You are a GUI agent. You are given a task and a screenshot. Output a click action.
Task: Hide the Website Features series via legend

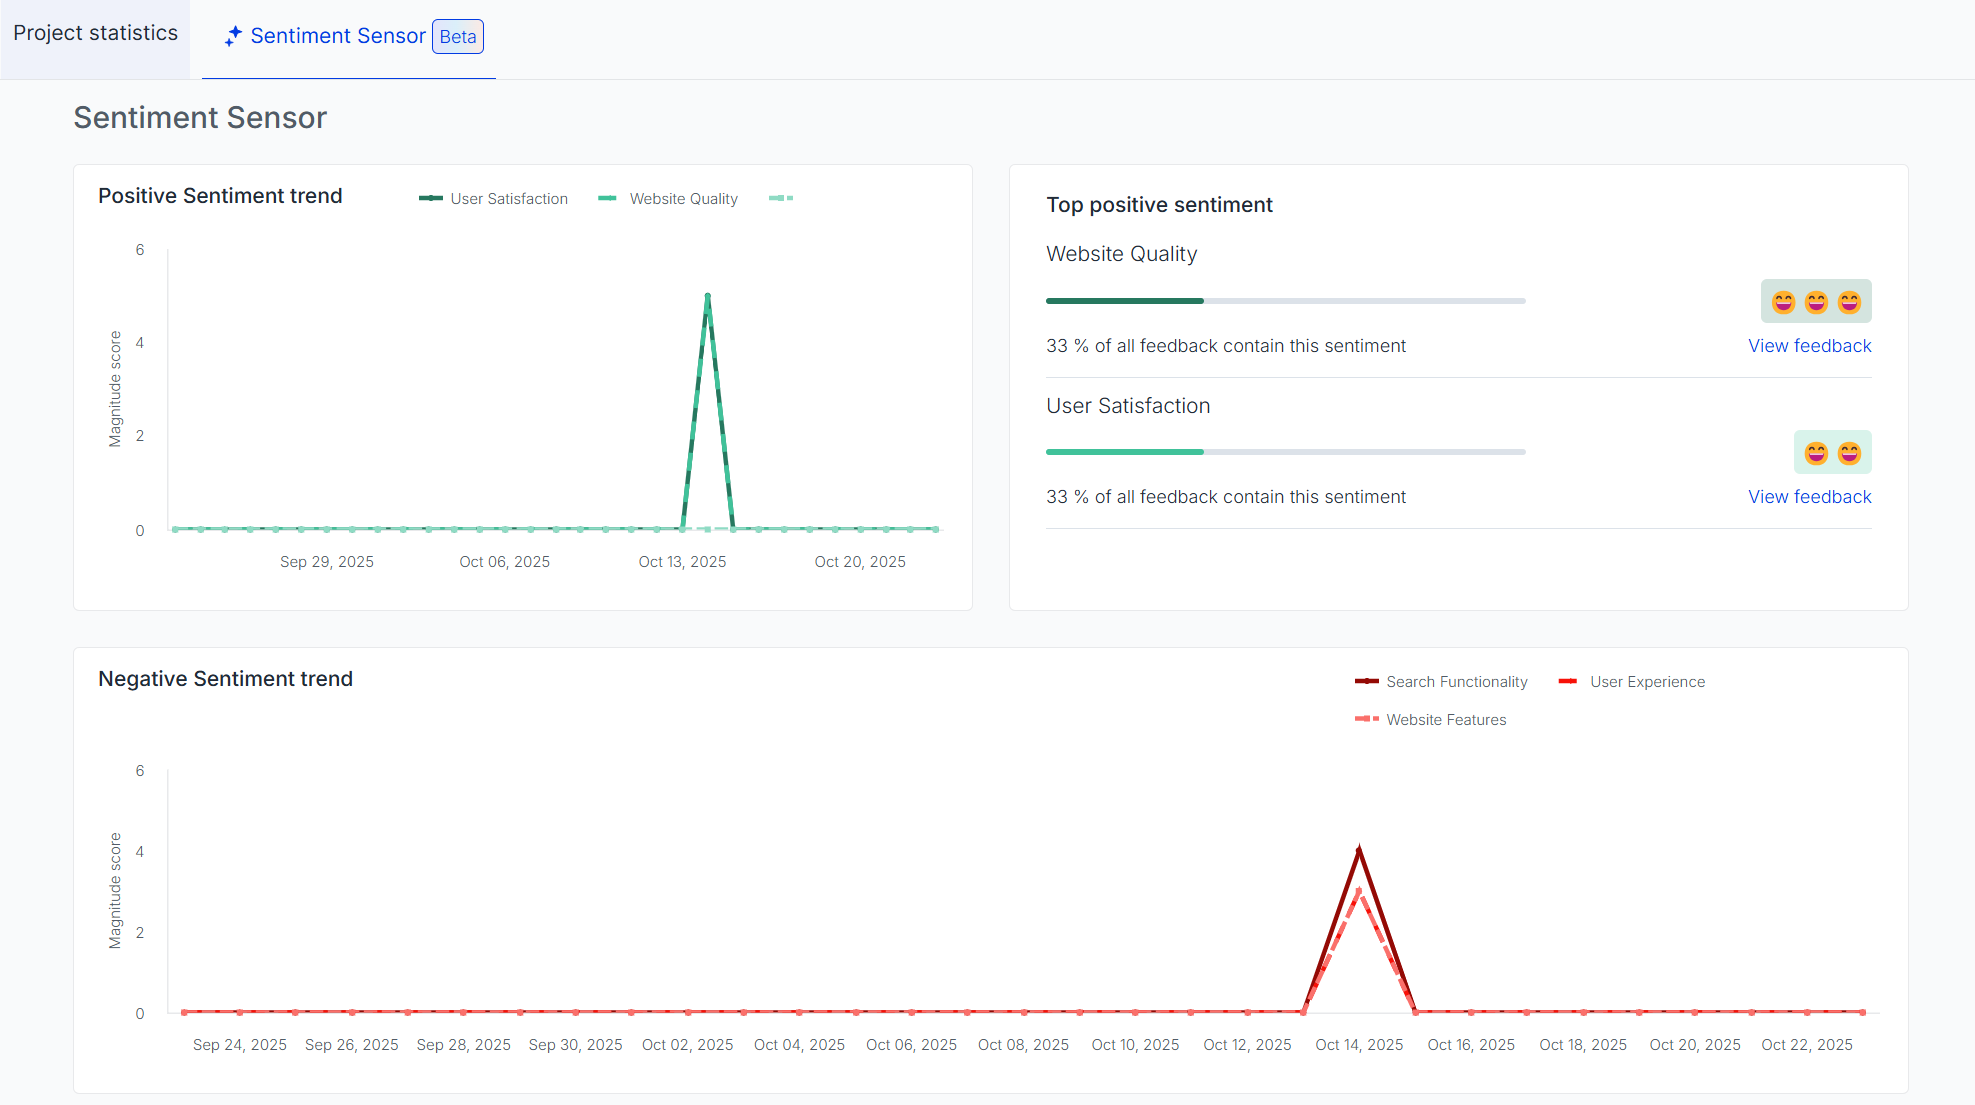click(x=1445, y=720)
